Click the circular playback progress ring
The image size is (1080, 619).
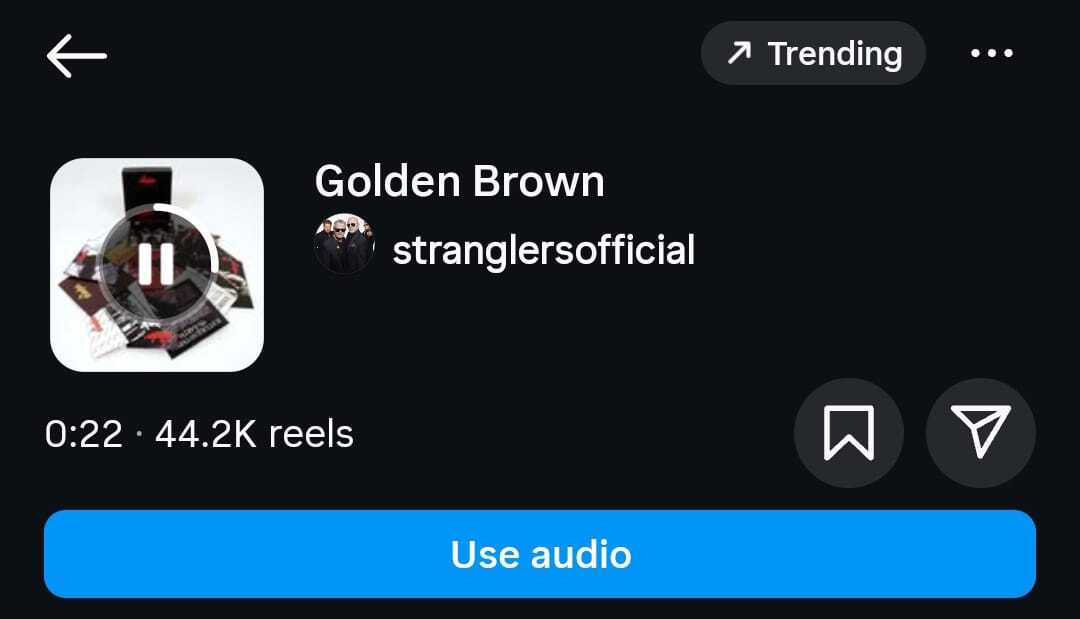point(157,264)
